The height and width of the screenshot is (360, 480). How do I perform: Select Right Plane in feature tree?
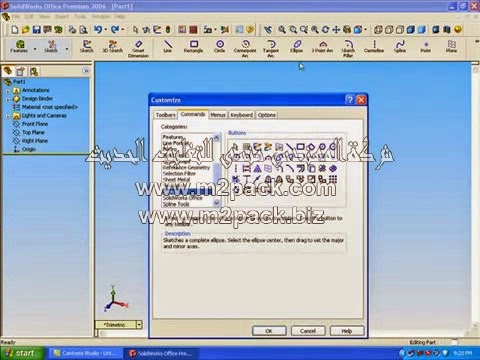click(31, 141)
